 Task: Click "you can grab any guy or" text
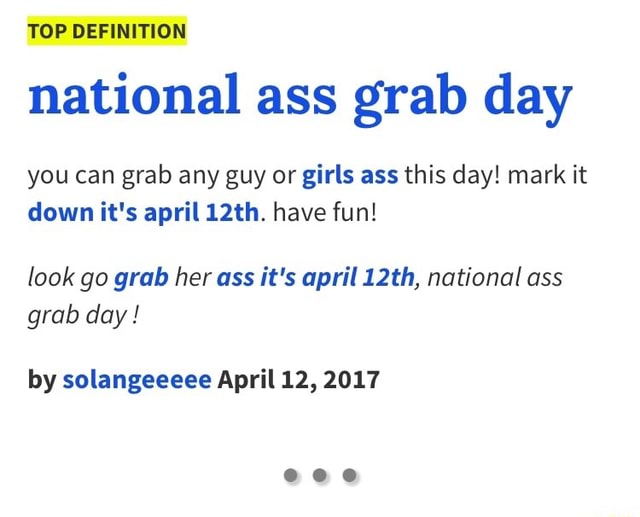(162, 175)
